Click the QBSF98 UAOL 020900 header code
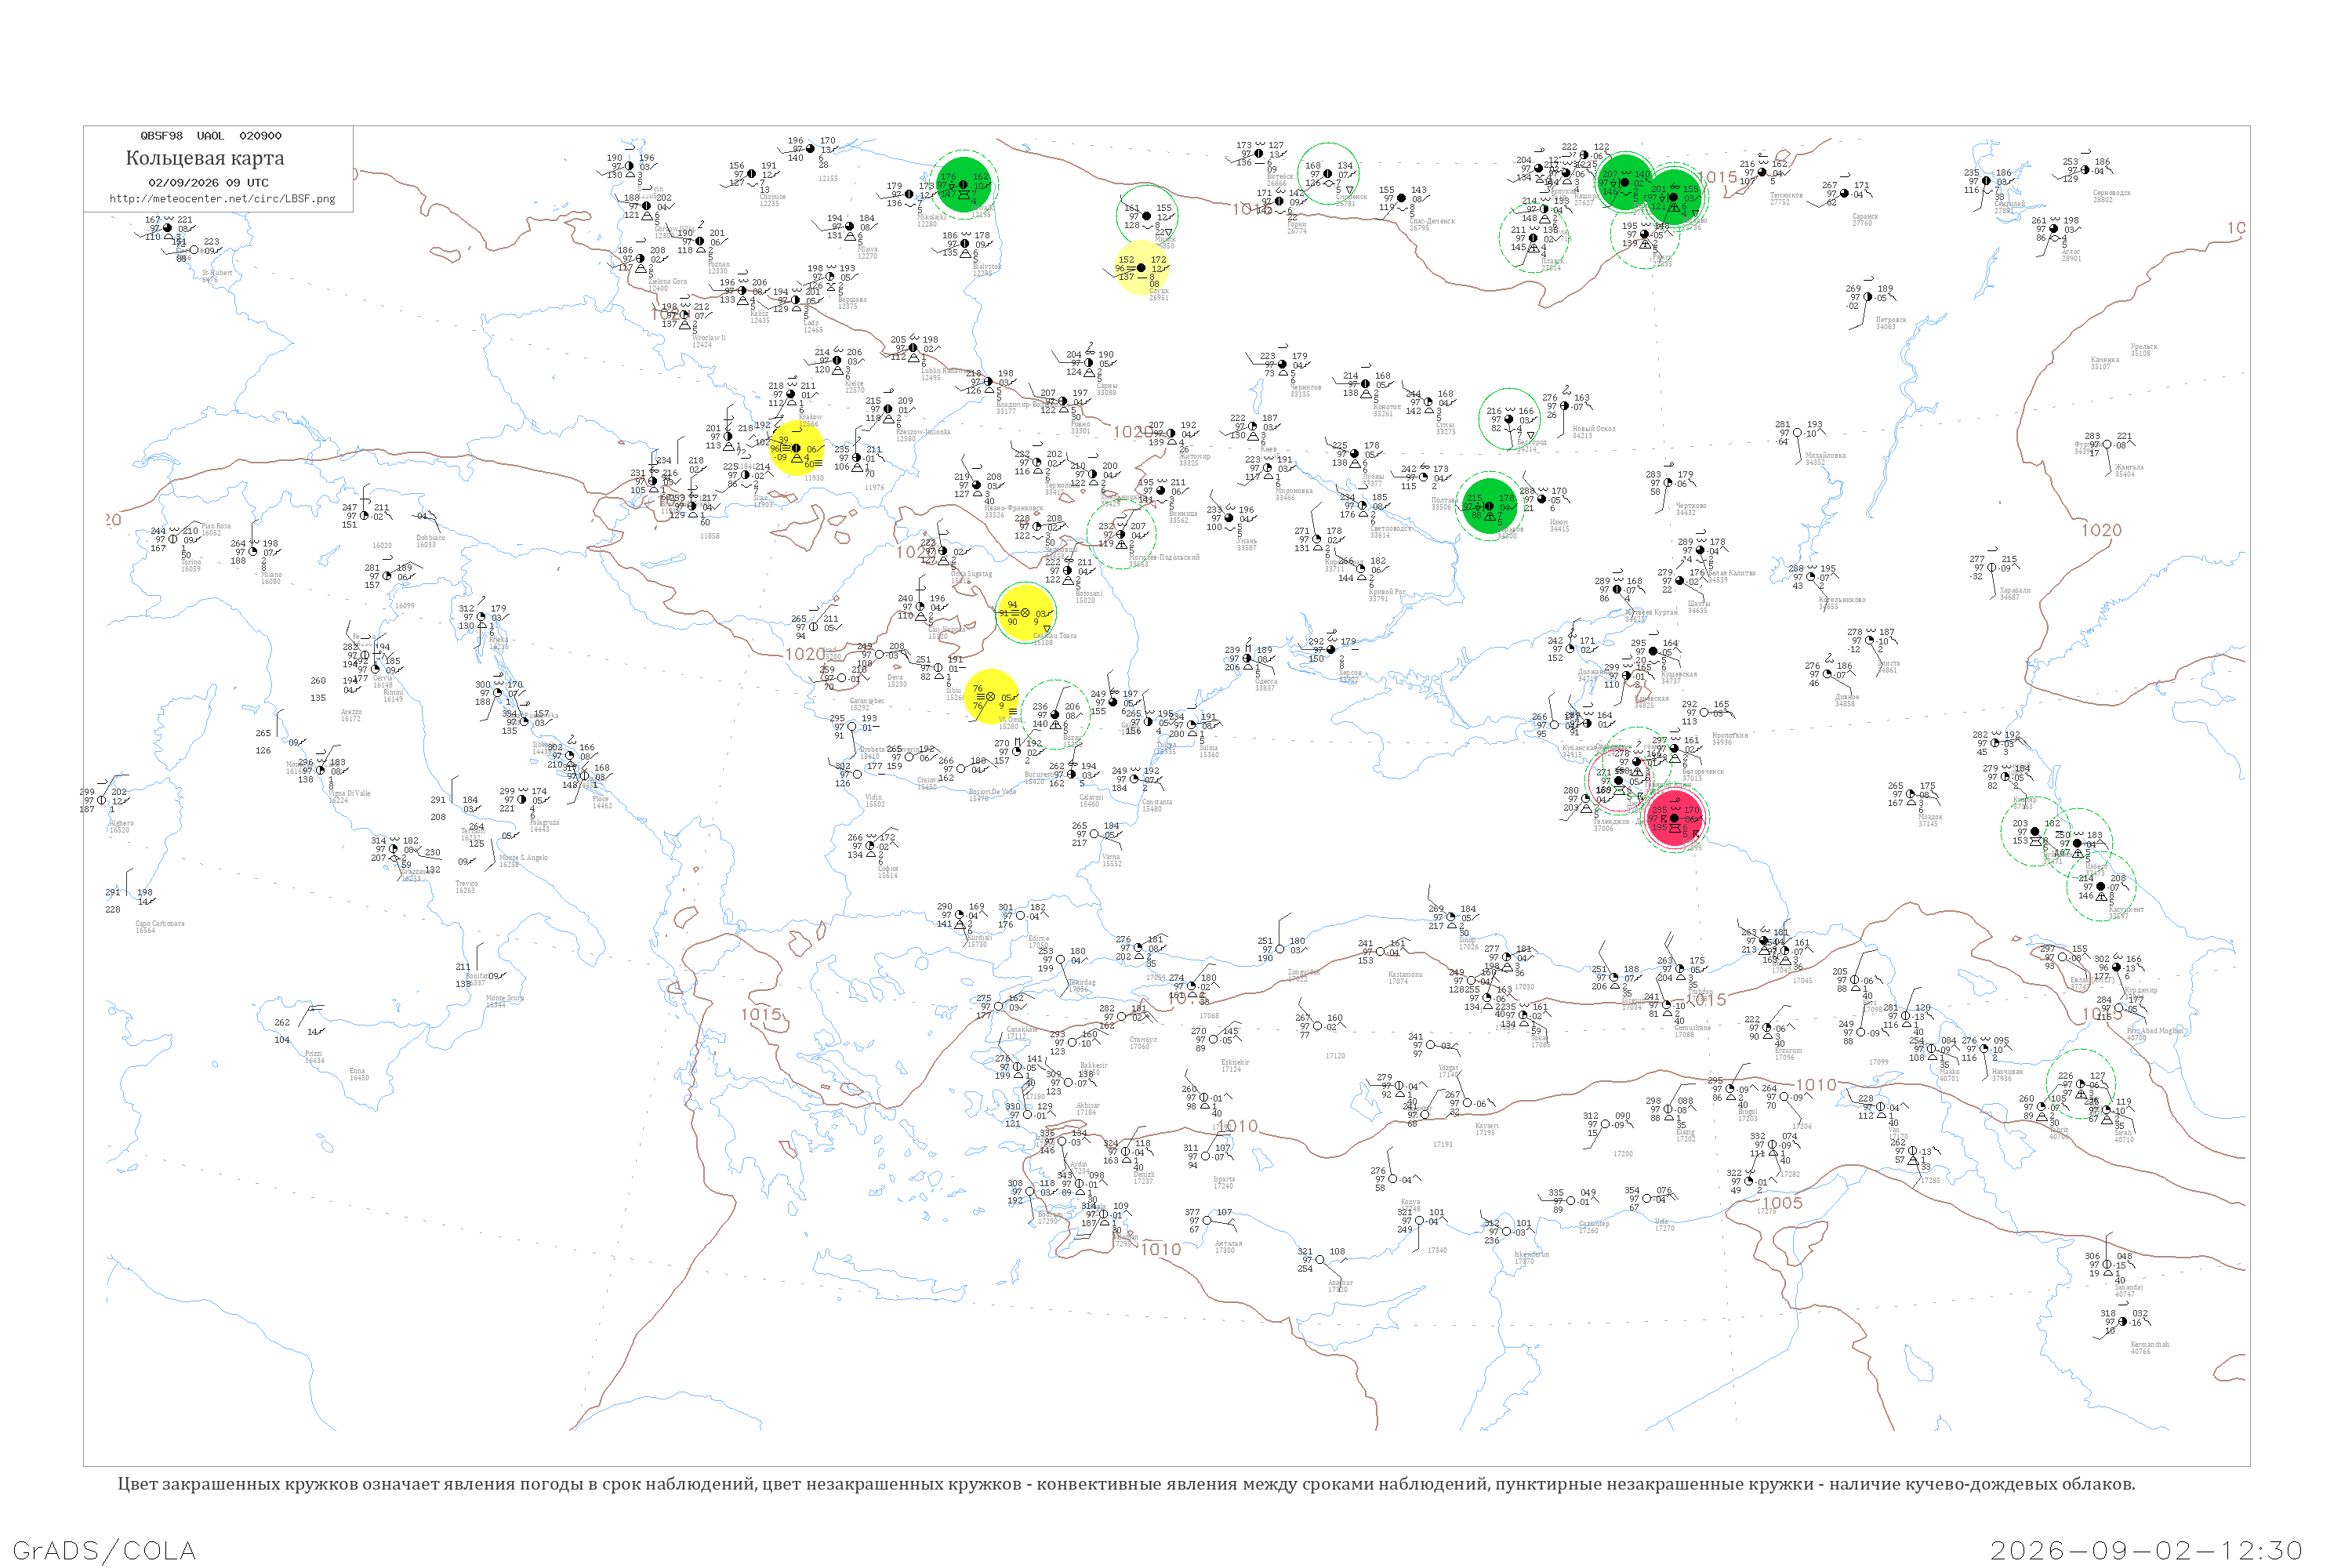 pyautogui.click(x=211, y=136)
